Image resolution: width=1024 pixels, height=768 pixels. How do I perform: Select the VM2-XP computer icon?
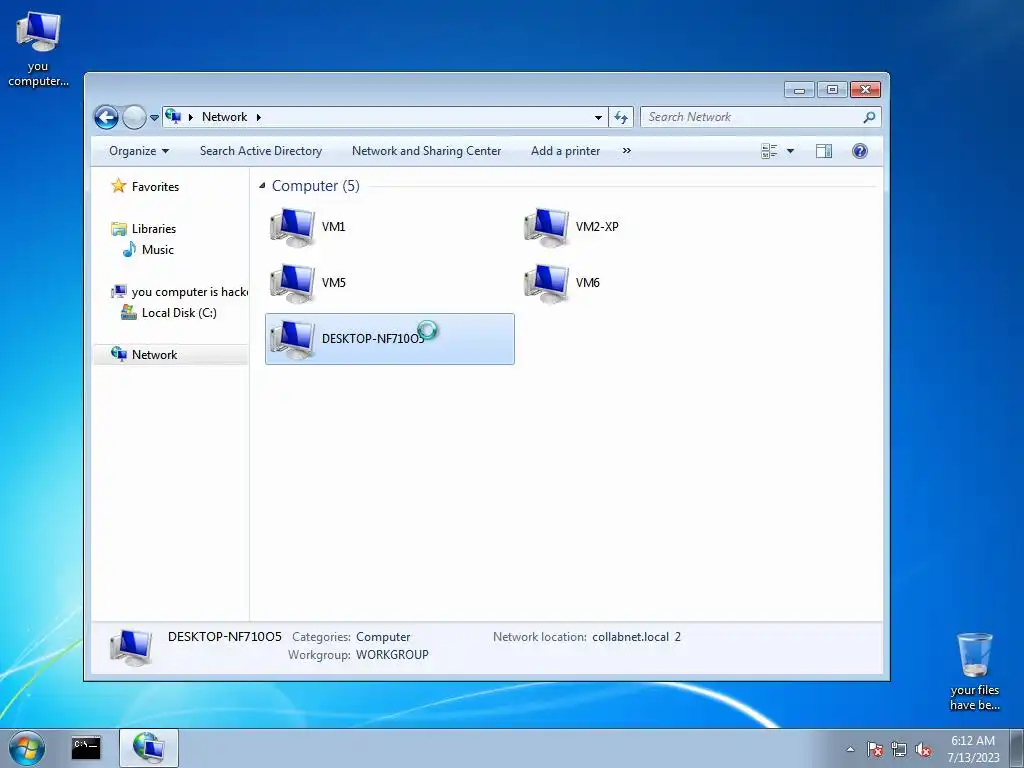click(x=546, y=227)
